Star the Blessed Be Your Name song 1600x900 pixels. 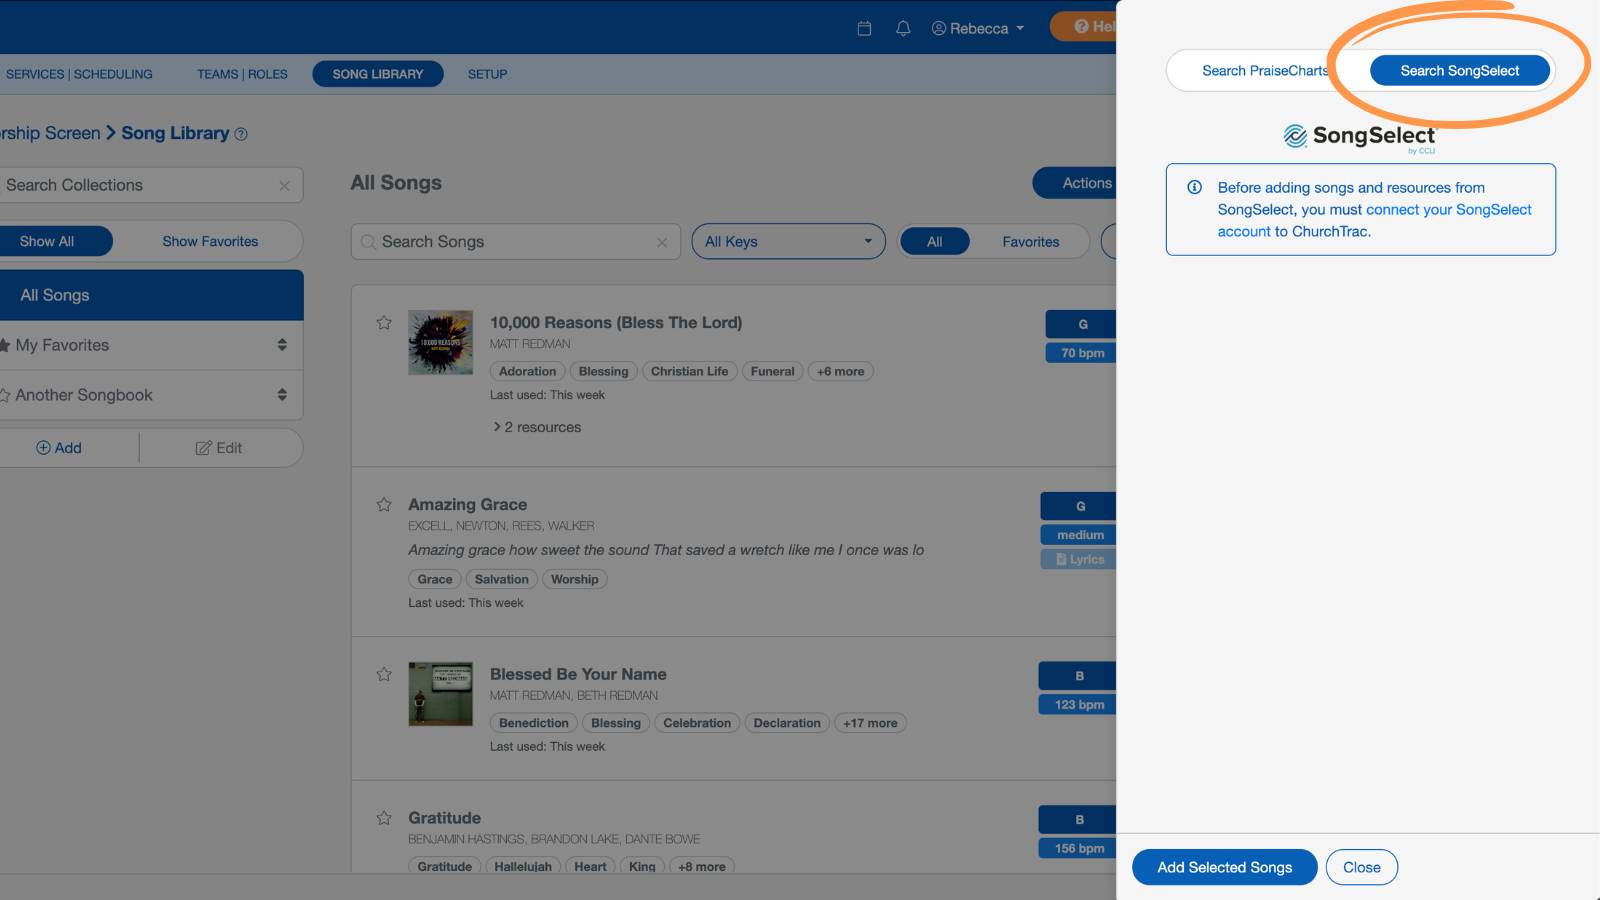[x=384, y=674]
